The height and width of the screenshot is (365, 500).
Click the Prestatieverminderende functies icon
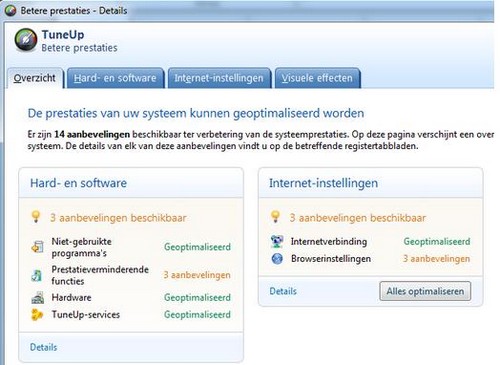click(36, 275)
